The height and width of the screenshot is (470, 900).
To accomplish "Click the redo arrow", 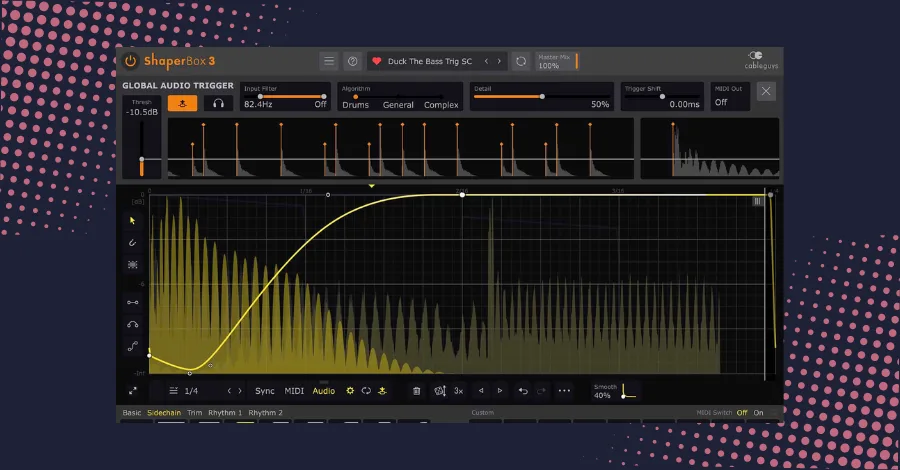I will 541,391.
